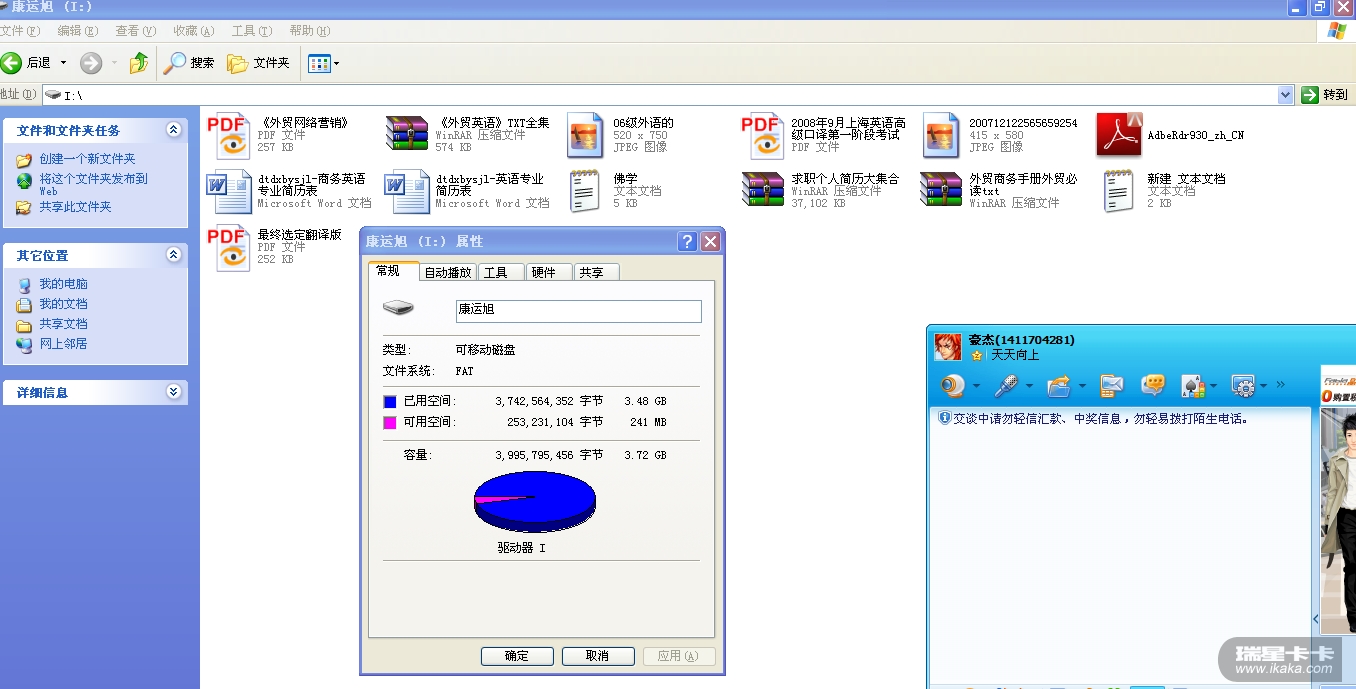1356x689 pixels.
Task: Select the AdbeRdr930_zh_CN installer
Action: [1171, 135]
